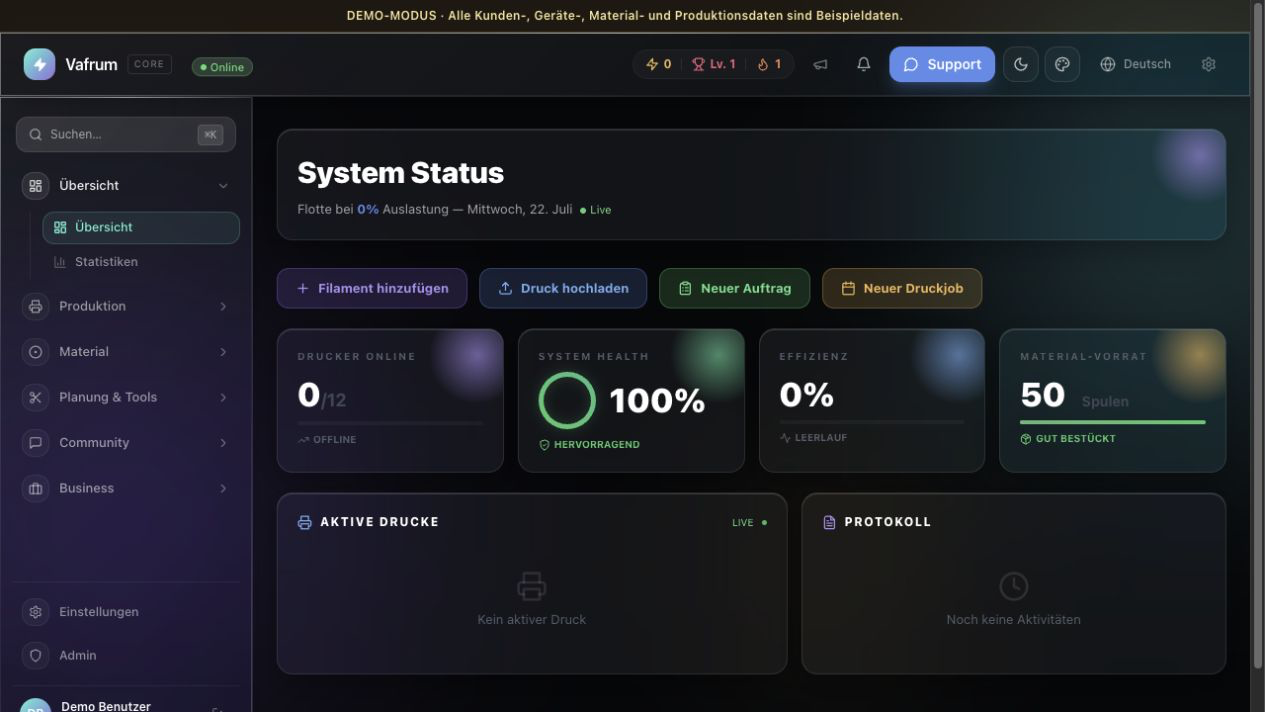Click the Support button

(942, 64)
